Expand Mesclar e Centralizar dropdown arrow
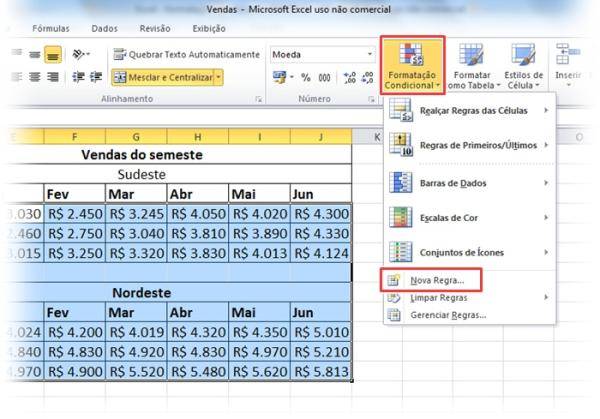This screenshot has height=419, width=600. [218, 77]
